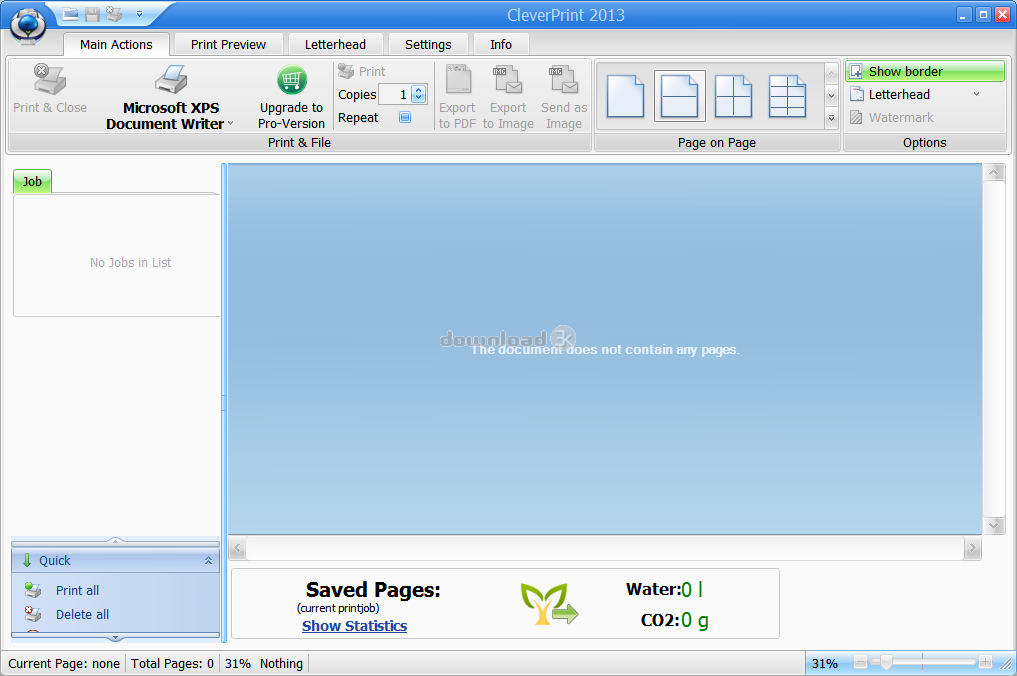This screenshot has width=1017, height=676.
Task: Click the Send as Image icon
Action: point(564,80)
